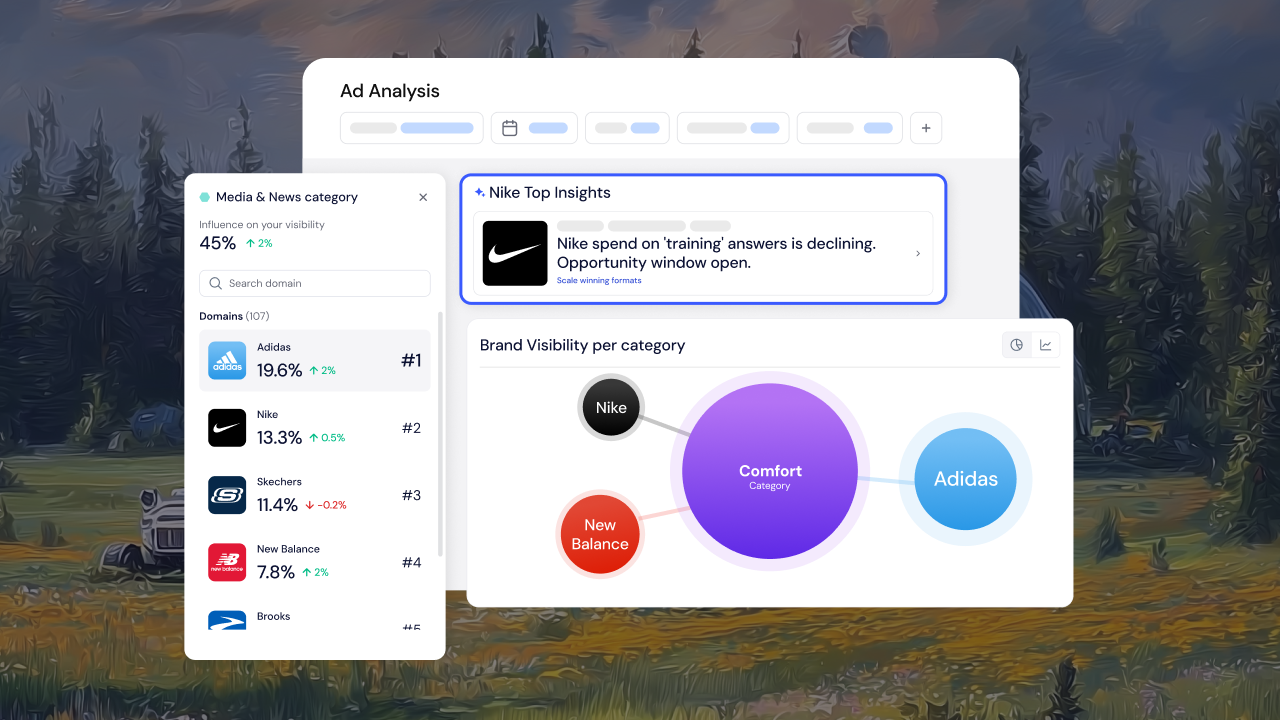Select the Skechers logo in the domains list
The image size is (1280, 720).
tap(227, 495)
